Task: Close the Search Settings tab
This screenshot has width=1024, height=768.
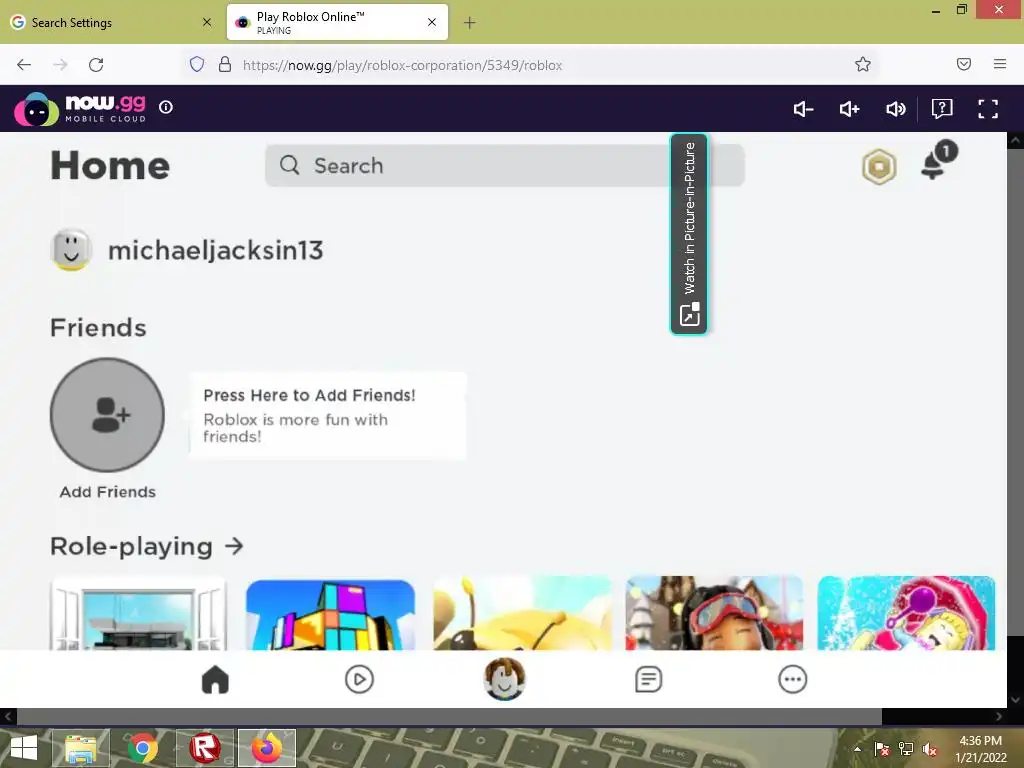Action: (207, 22)
